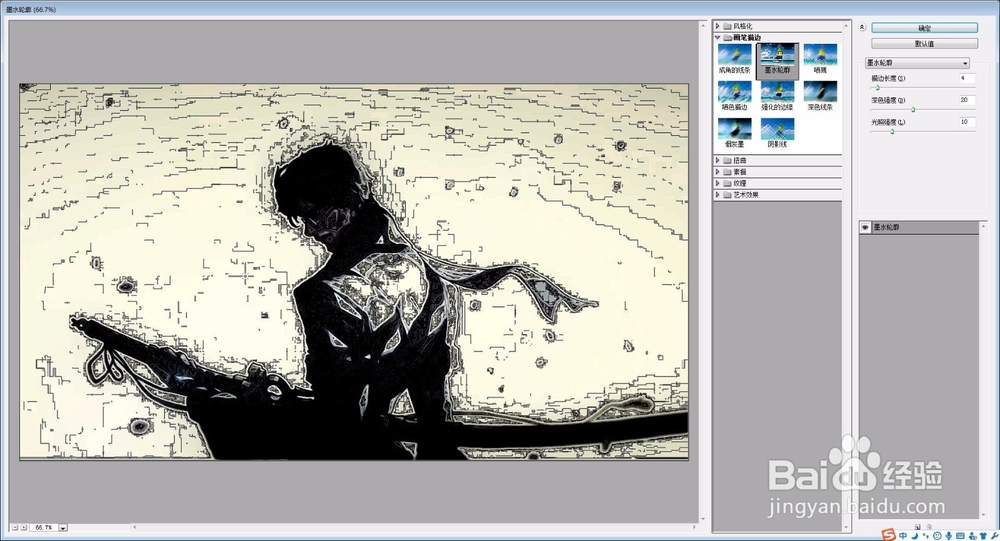Select the 深色线条 filter thumbnail

coord(820,96)
